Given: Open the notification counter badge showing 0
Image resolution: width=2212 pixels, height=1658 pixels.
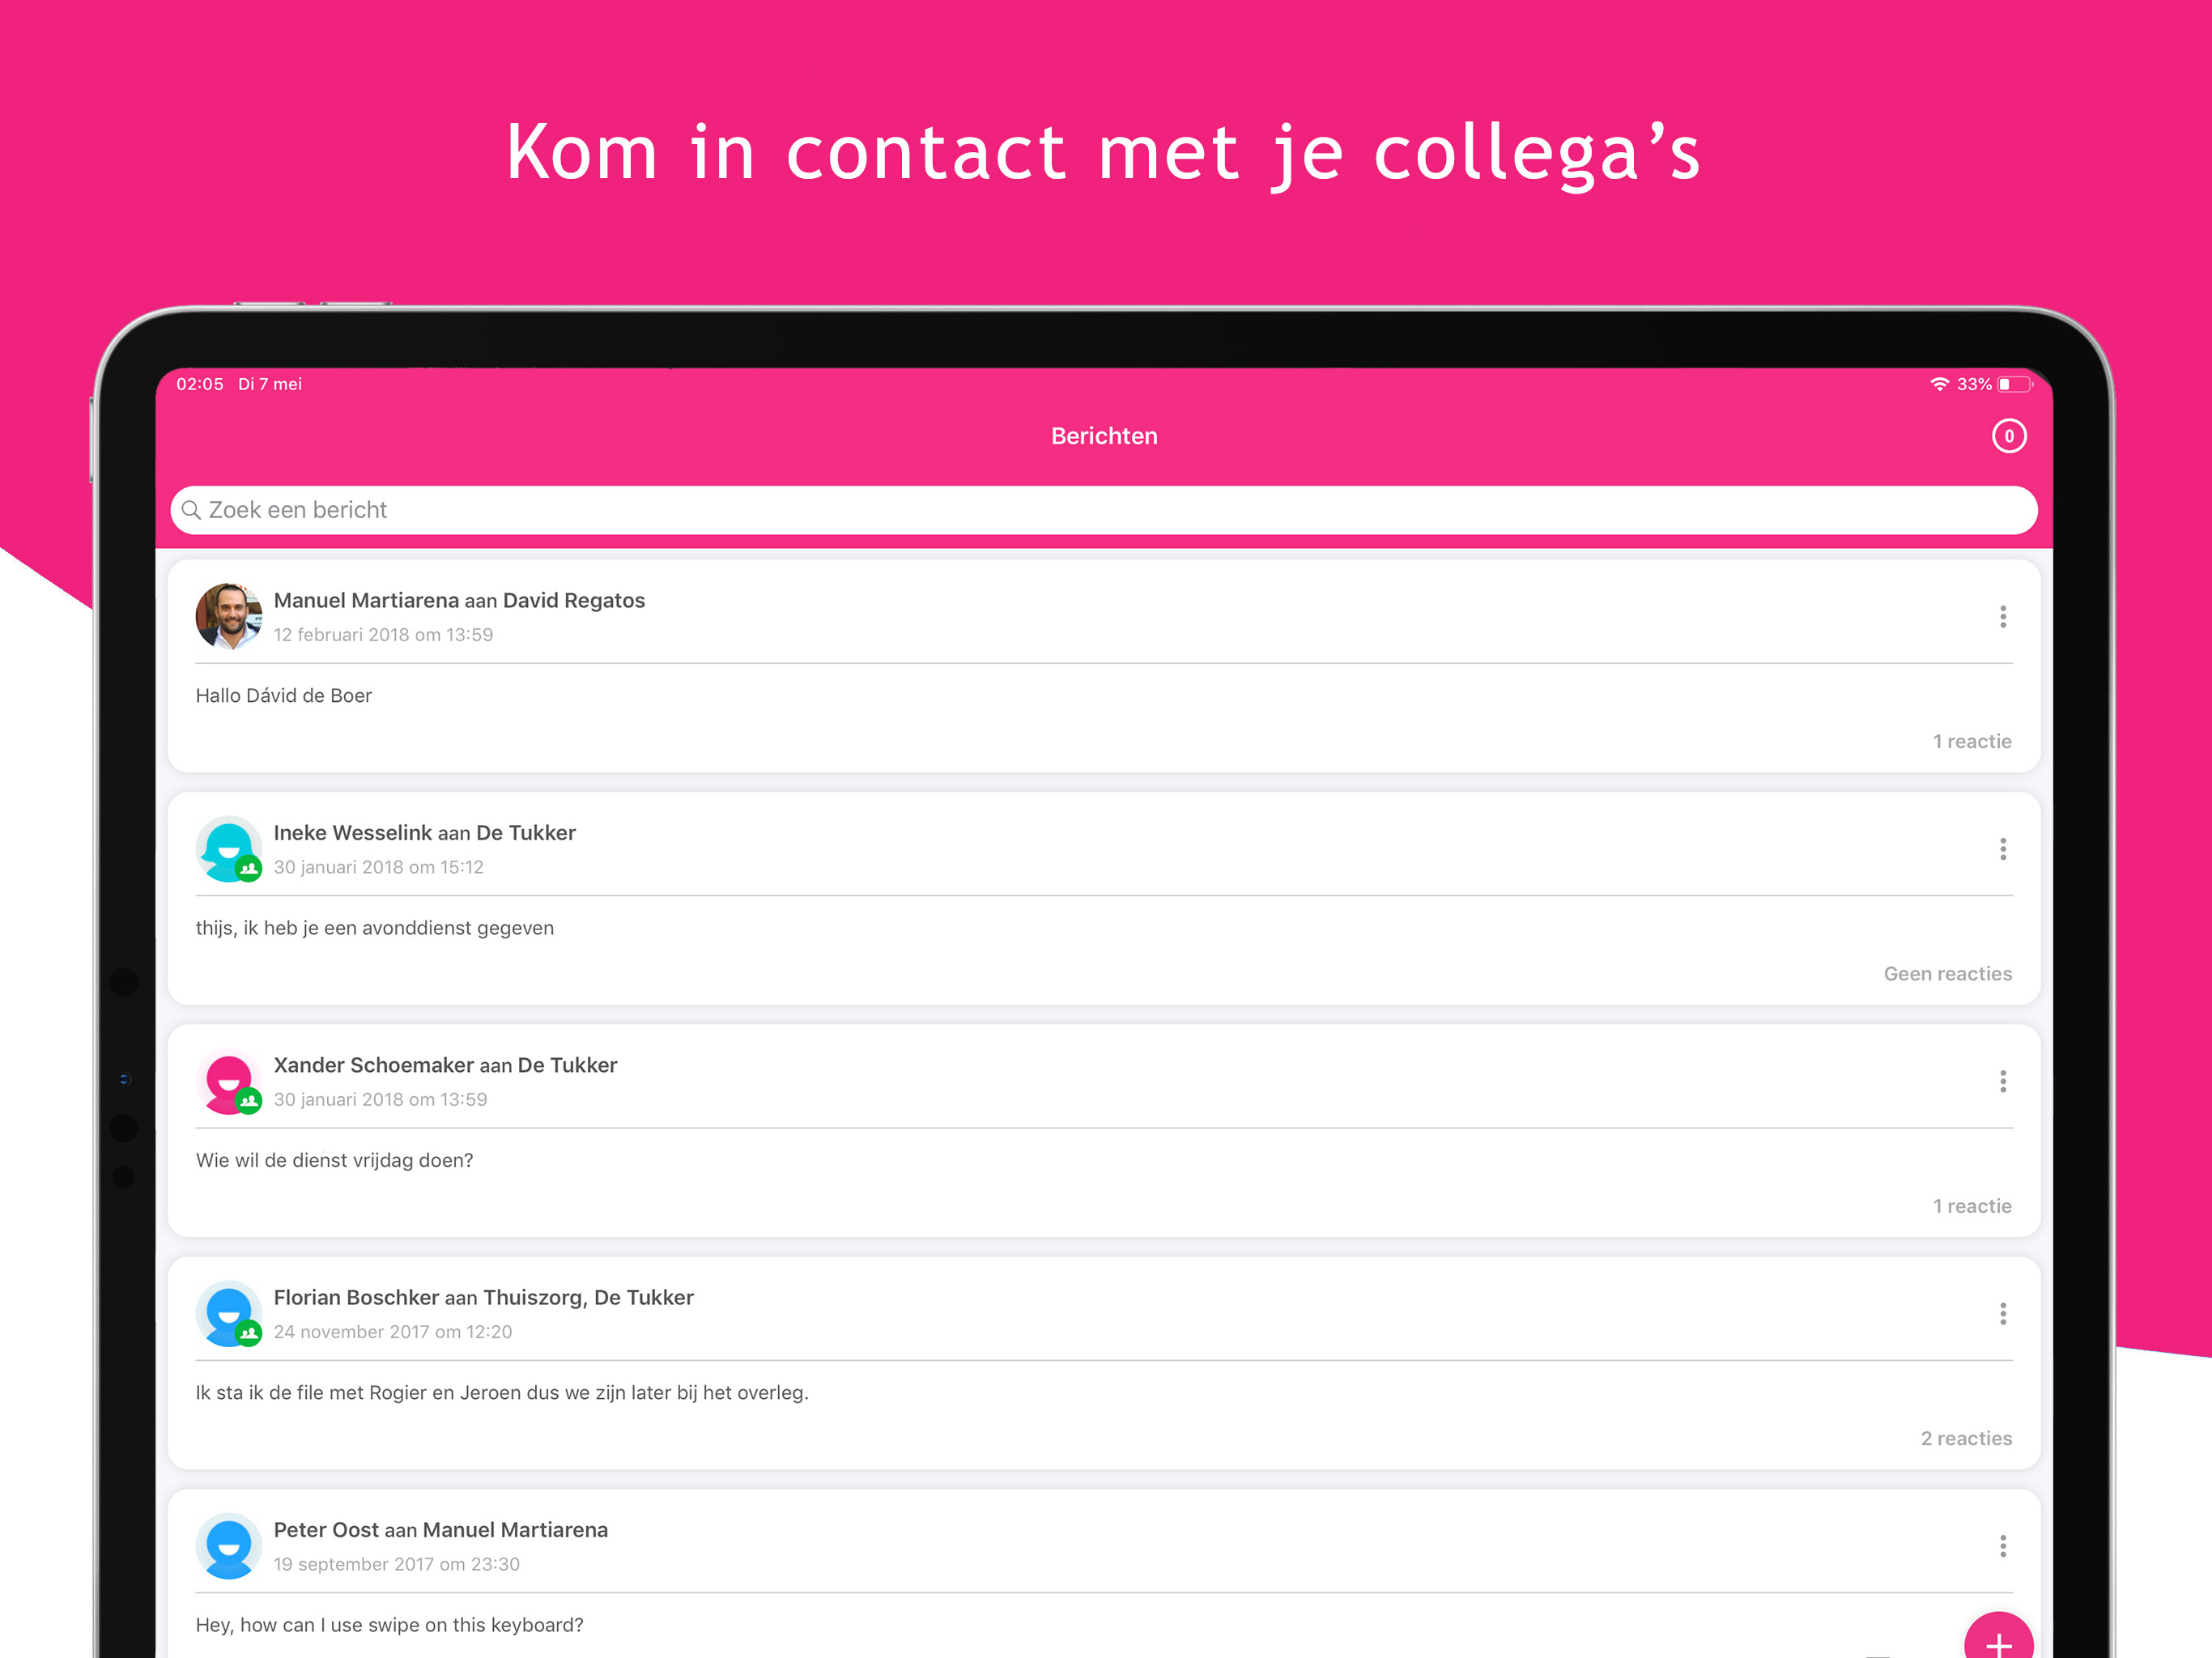Looking at the screenshot, I should coord(2008,436).
